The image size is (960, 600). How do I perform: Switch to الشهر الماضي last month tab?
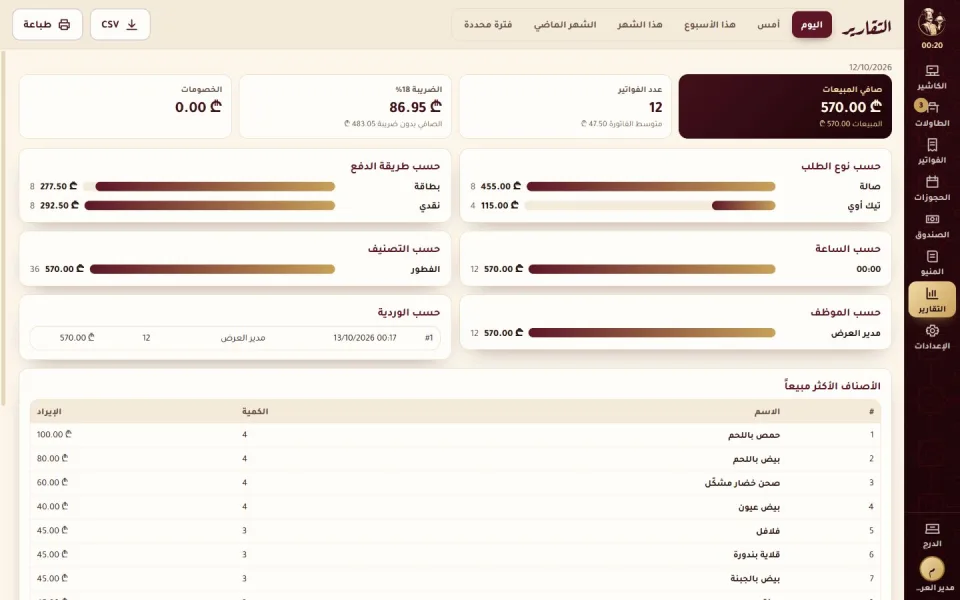[x=564, y=24]
